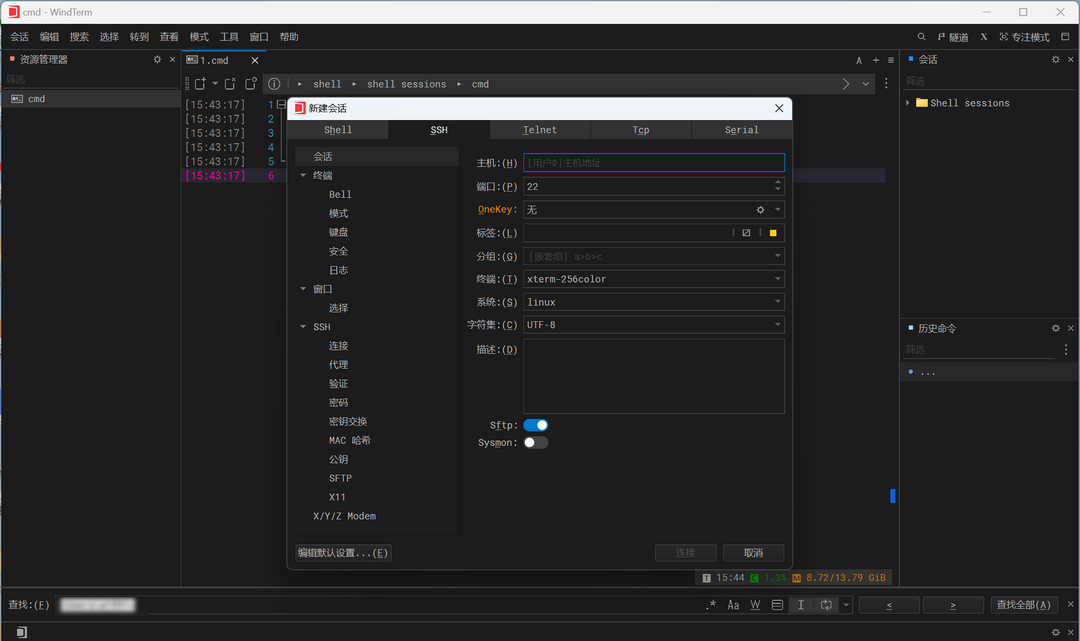Click the OneKey settings gear icon
Screen dimensions: 1080x641
(x=760, y=210)
